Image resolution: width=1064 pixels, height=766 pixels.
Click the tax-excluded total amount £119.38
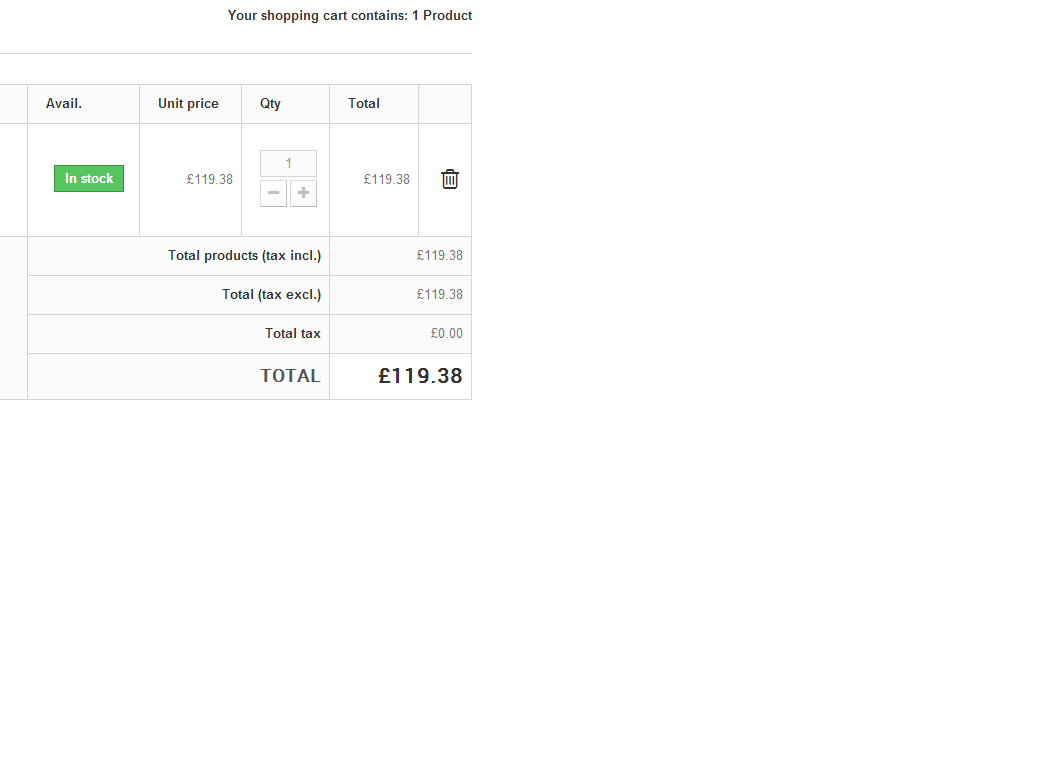439,294
